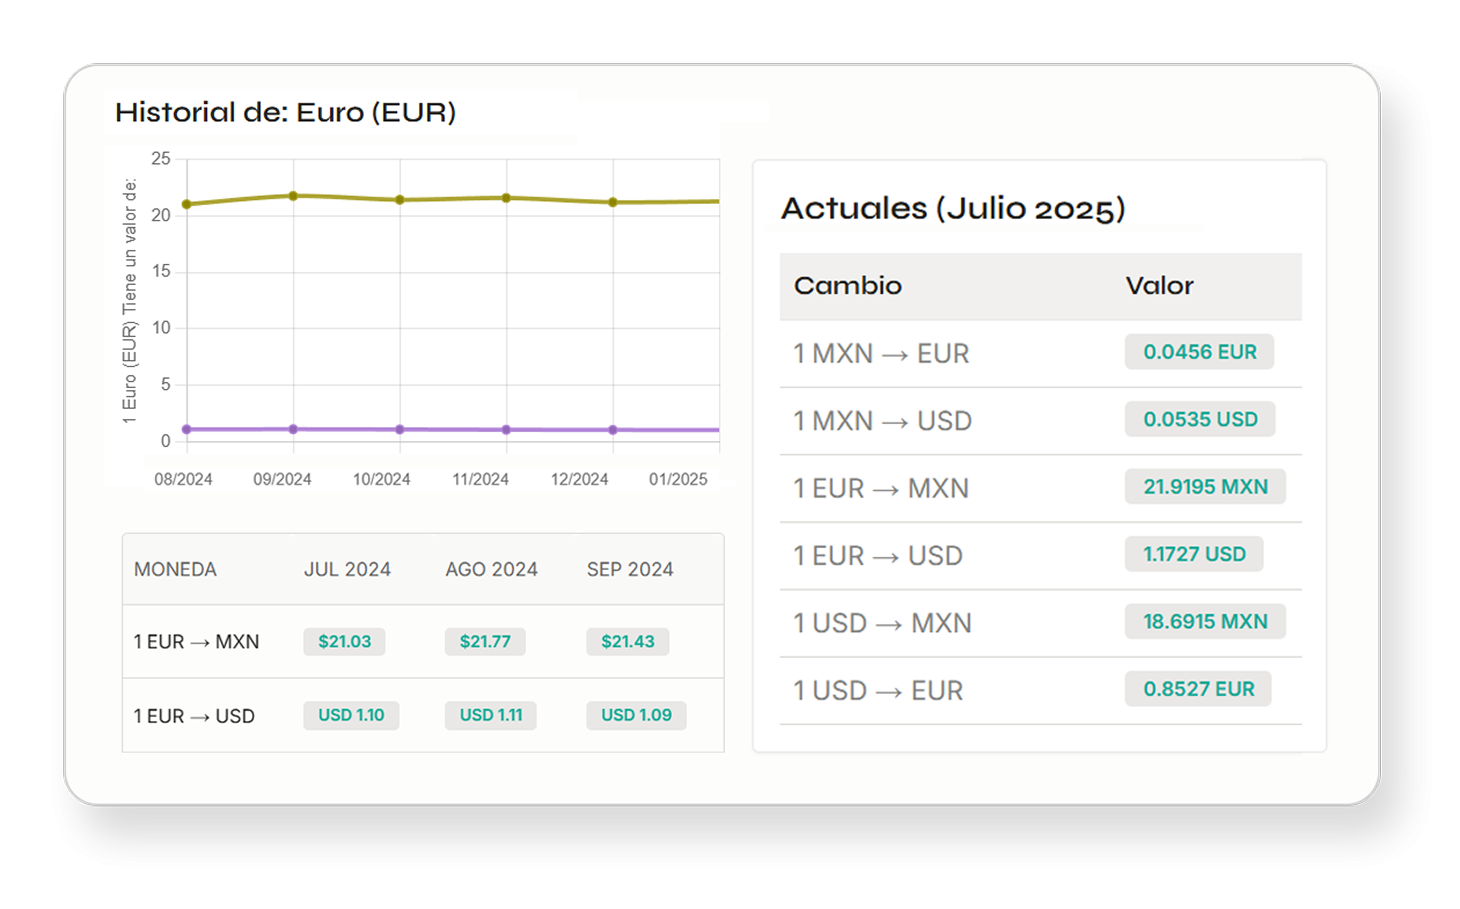Viewport: 1460px width, 909px height.
Task: Click the olive data point at 11/2024
Action: pyautogui.click(x=506, y=198)
